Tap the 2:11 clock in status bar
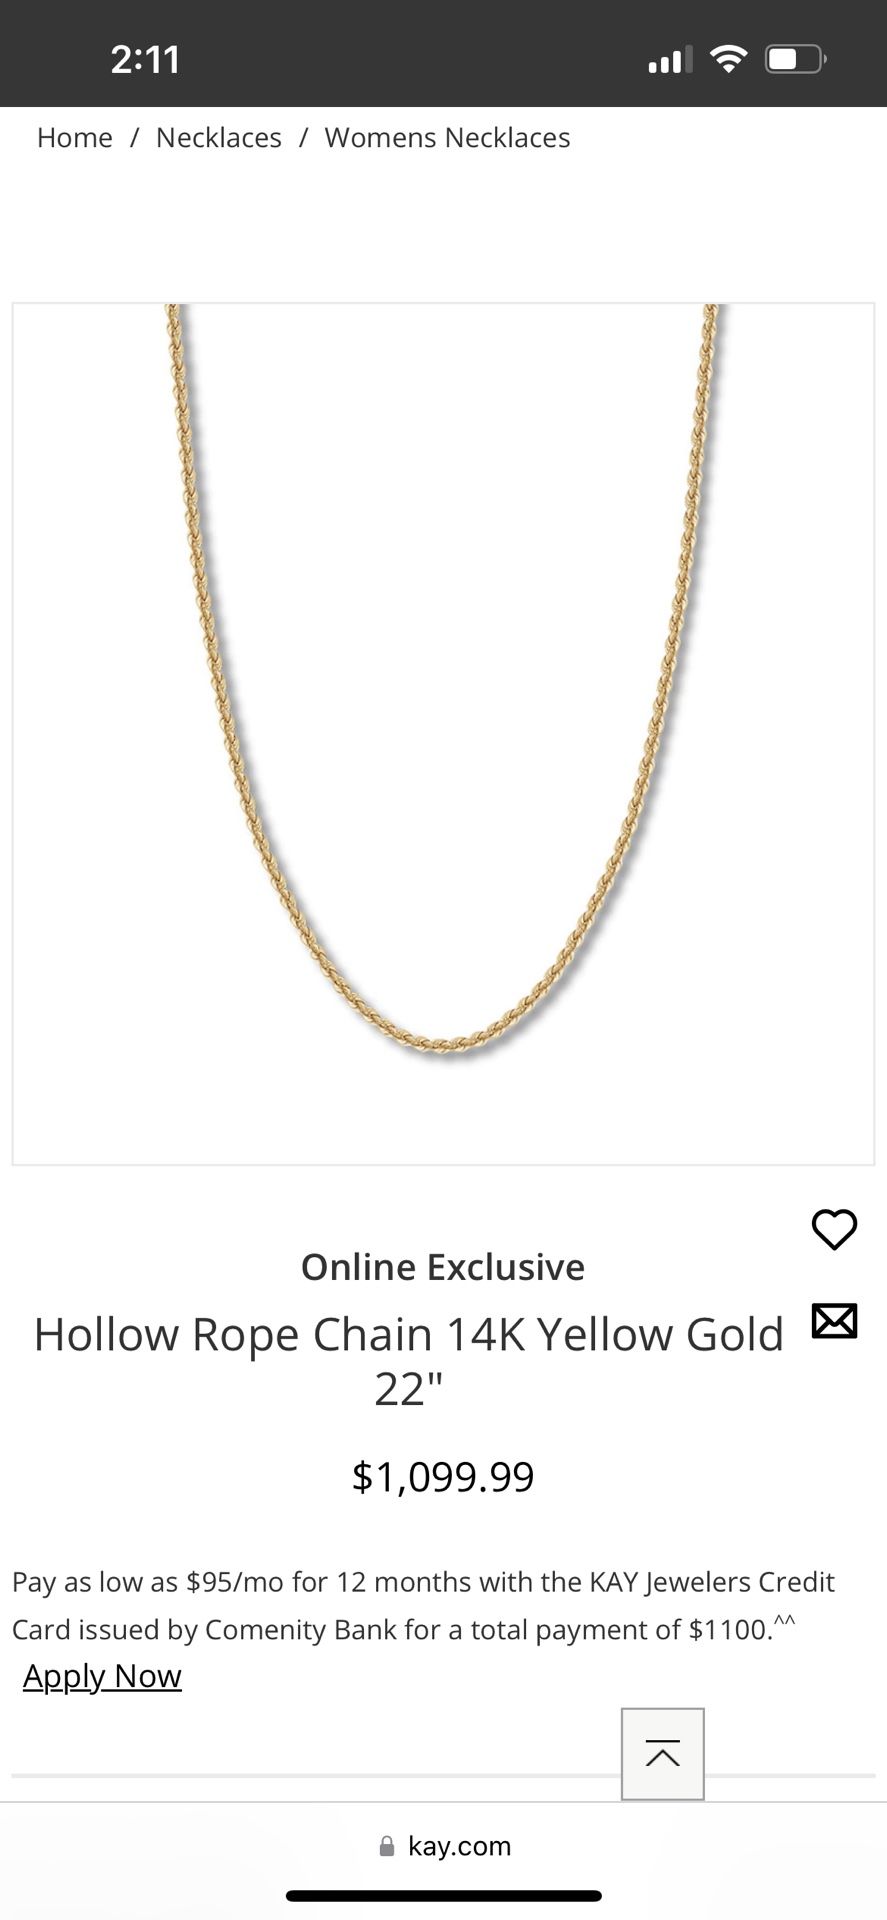887x1920 pixels. [145, 60]
